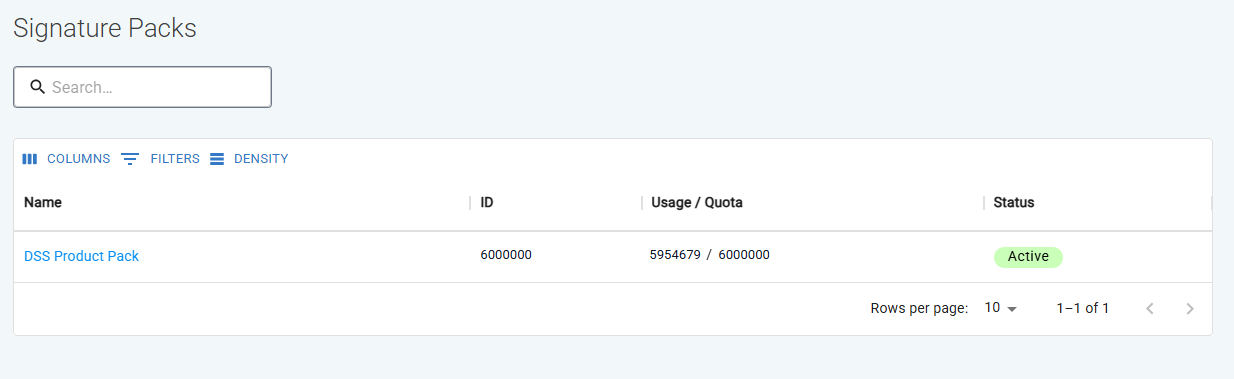Screen dimensions: 1234x379
Task: Sort by Usage / Quota column header
Action: [697, 202]
